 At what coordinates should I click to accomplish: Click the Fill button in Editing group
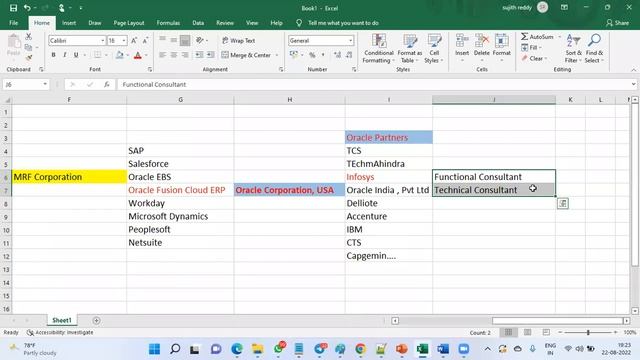pos(531,48)
